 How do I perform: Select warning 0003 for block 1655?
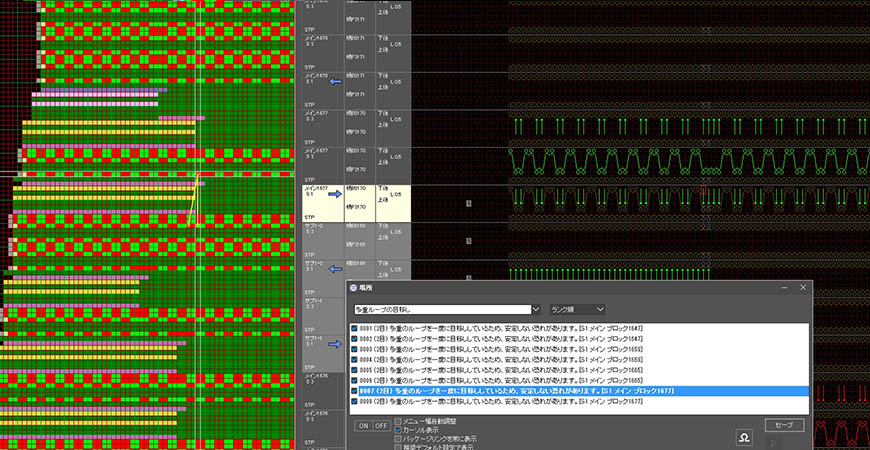(x=500, y=348)
